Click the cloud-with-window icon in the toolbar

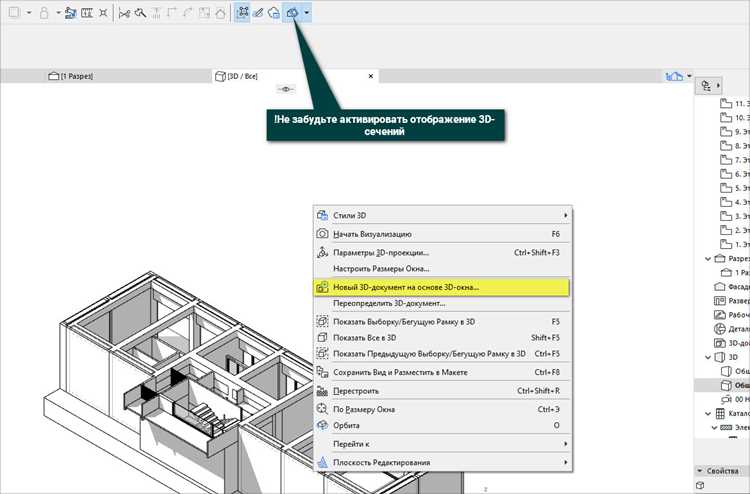(274, 13)
